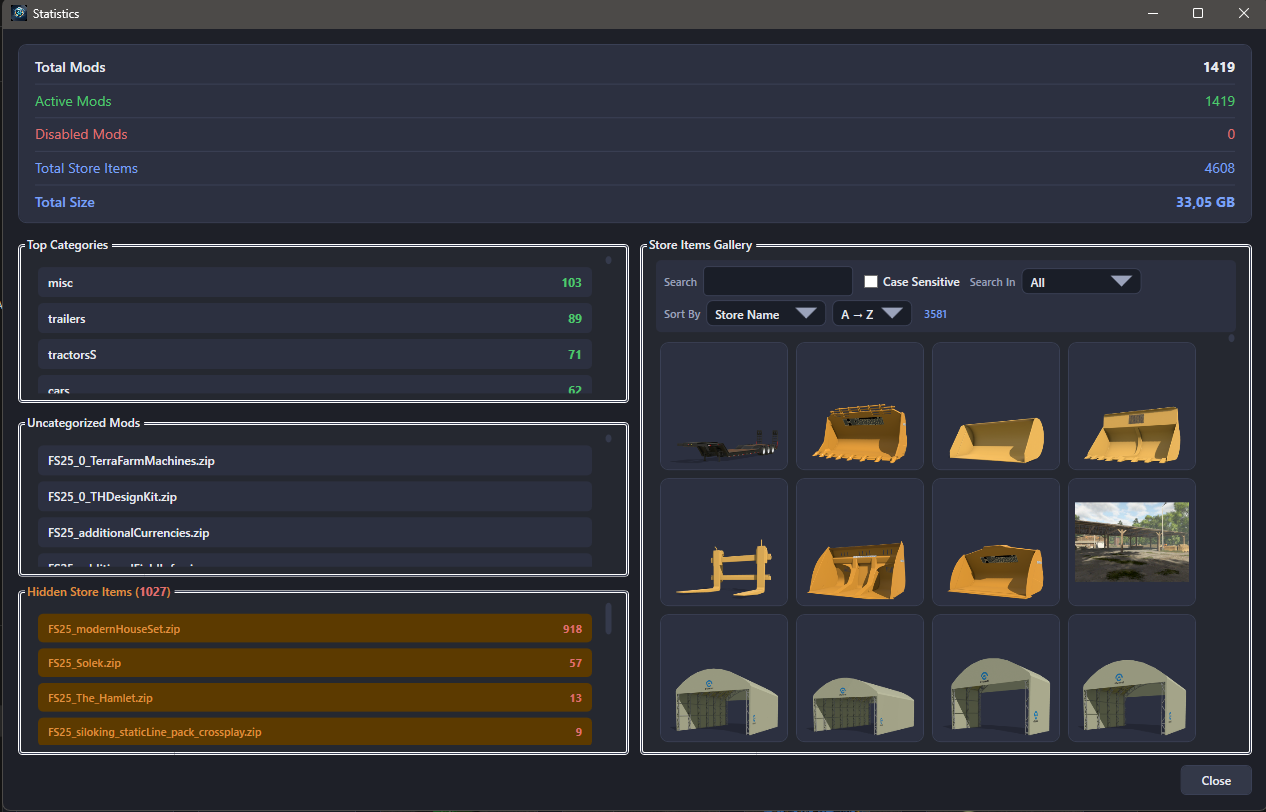Select the 'trailers' category row

pos(315,319)
